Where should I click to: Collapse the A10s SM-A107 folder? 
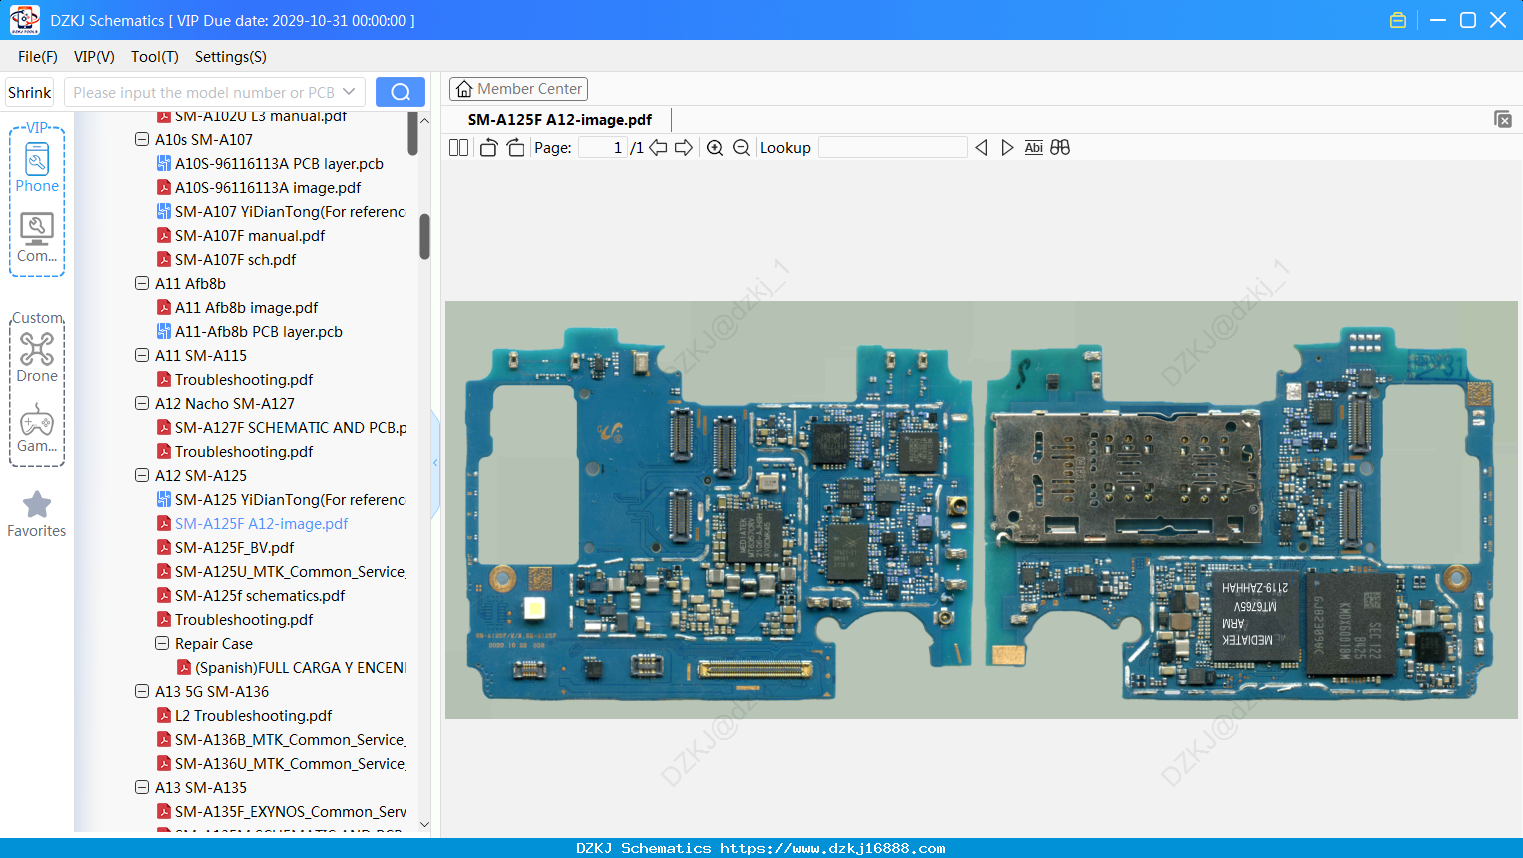click(x=142, y=140)
